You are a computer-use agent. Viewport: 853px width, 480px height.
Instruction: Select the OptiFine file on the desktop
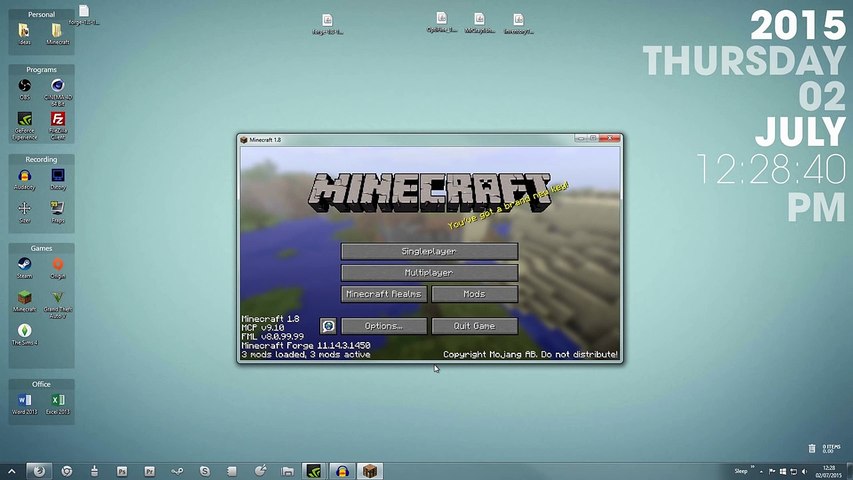[442, 23]
